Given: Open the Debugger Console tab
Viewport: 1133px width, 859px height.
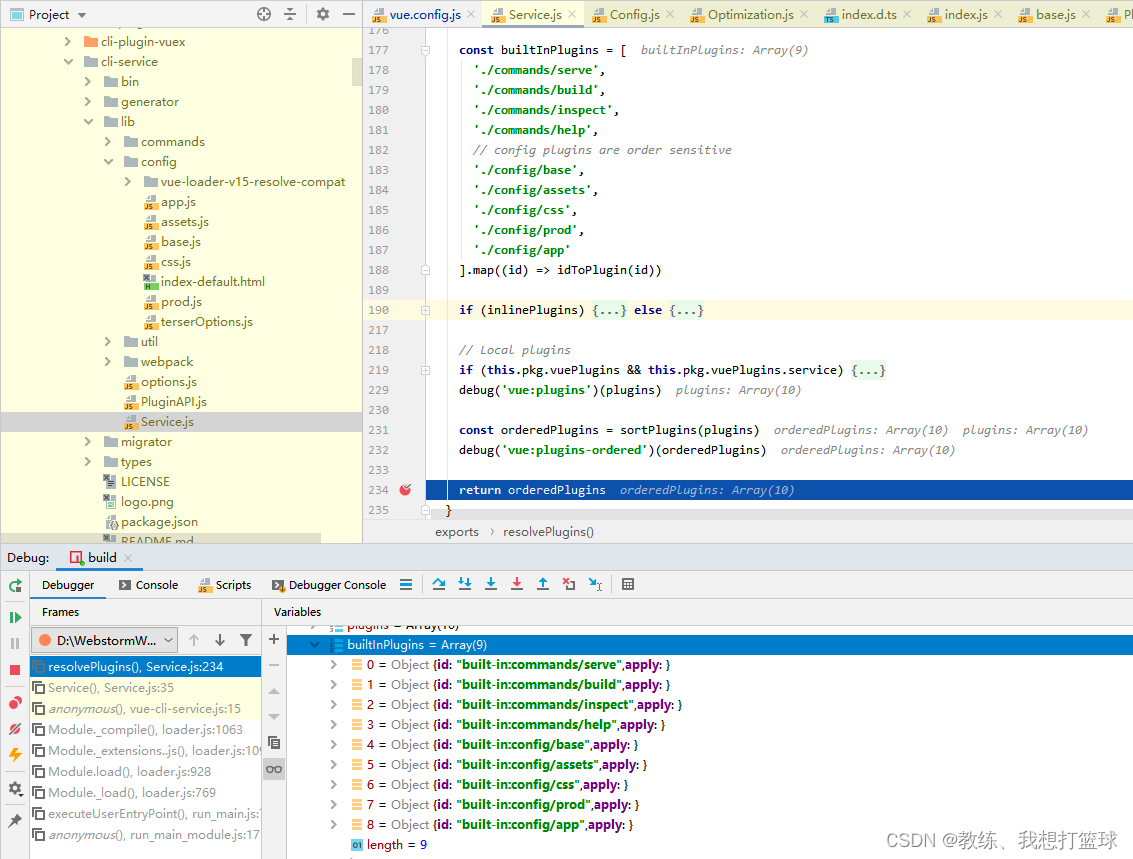Looking at the screenshot, I should click(x=329, y=585).
